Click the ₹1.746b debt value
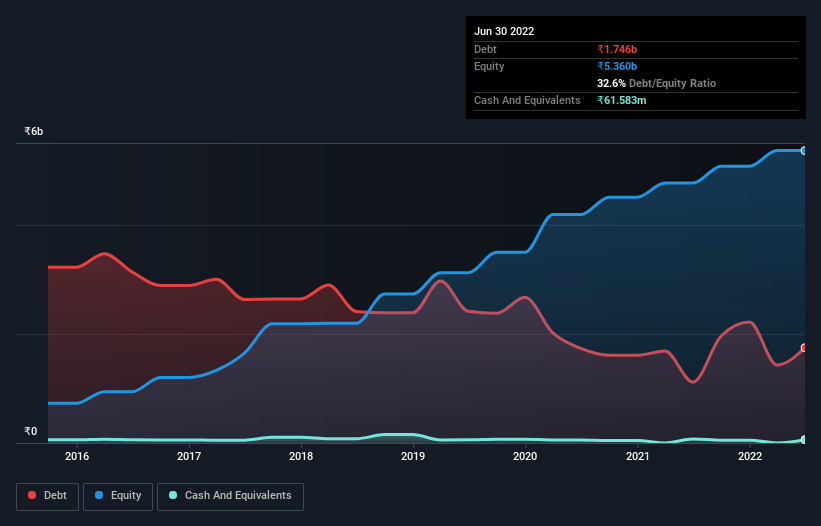The height and width of the screenshot is (526, 821). (x=617, y=49)
